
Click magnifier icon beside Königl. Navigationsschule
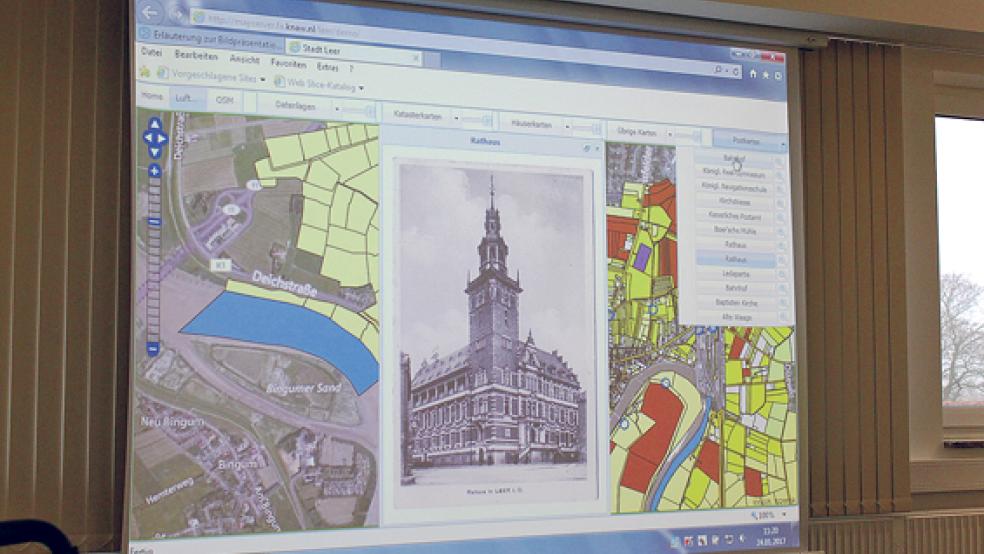(x=780, y=189)
